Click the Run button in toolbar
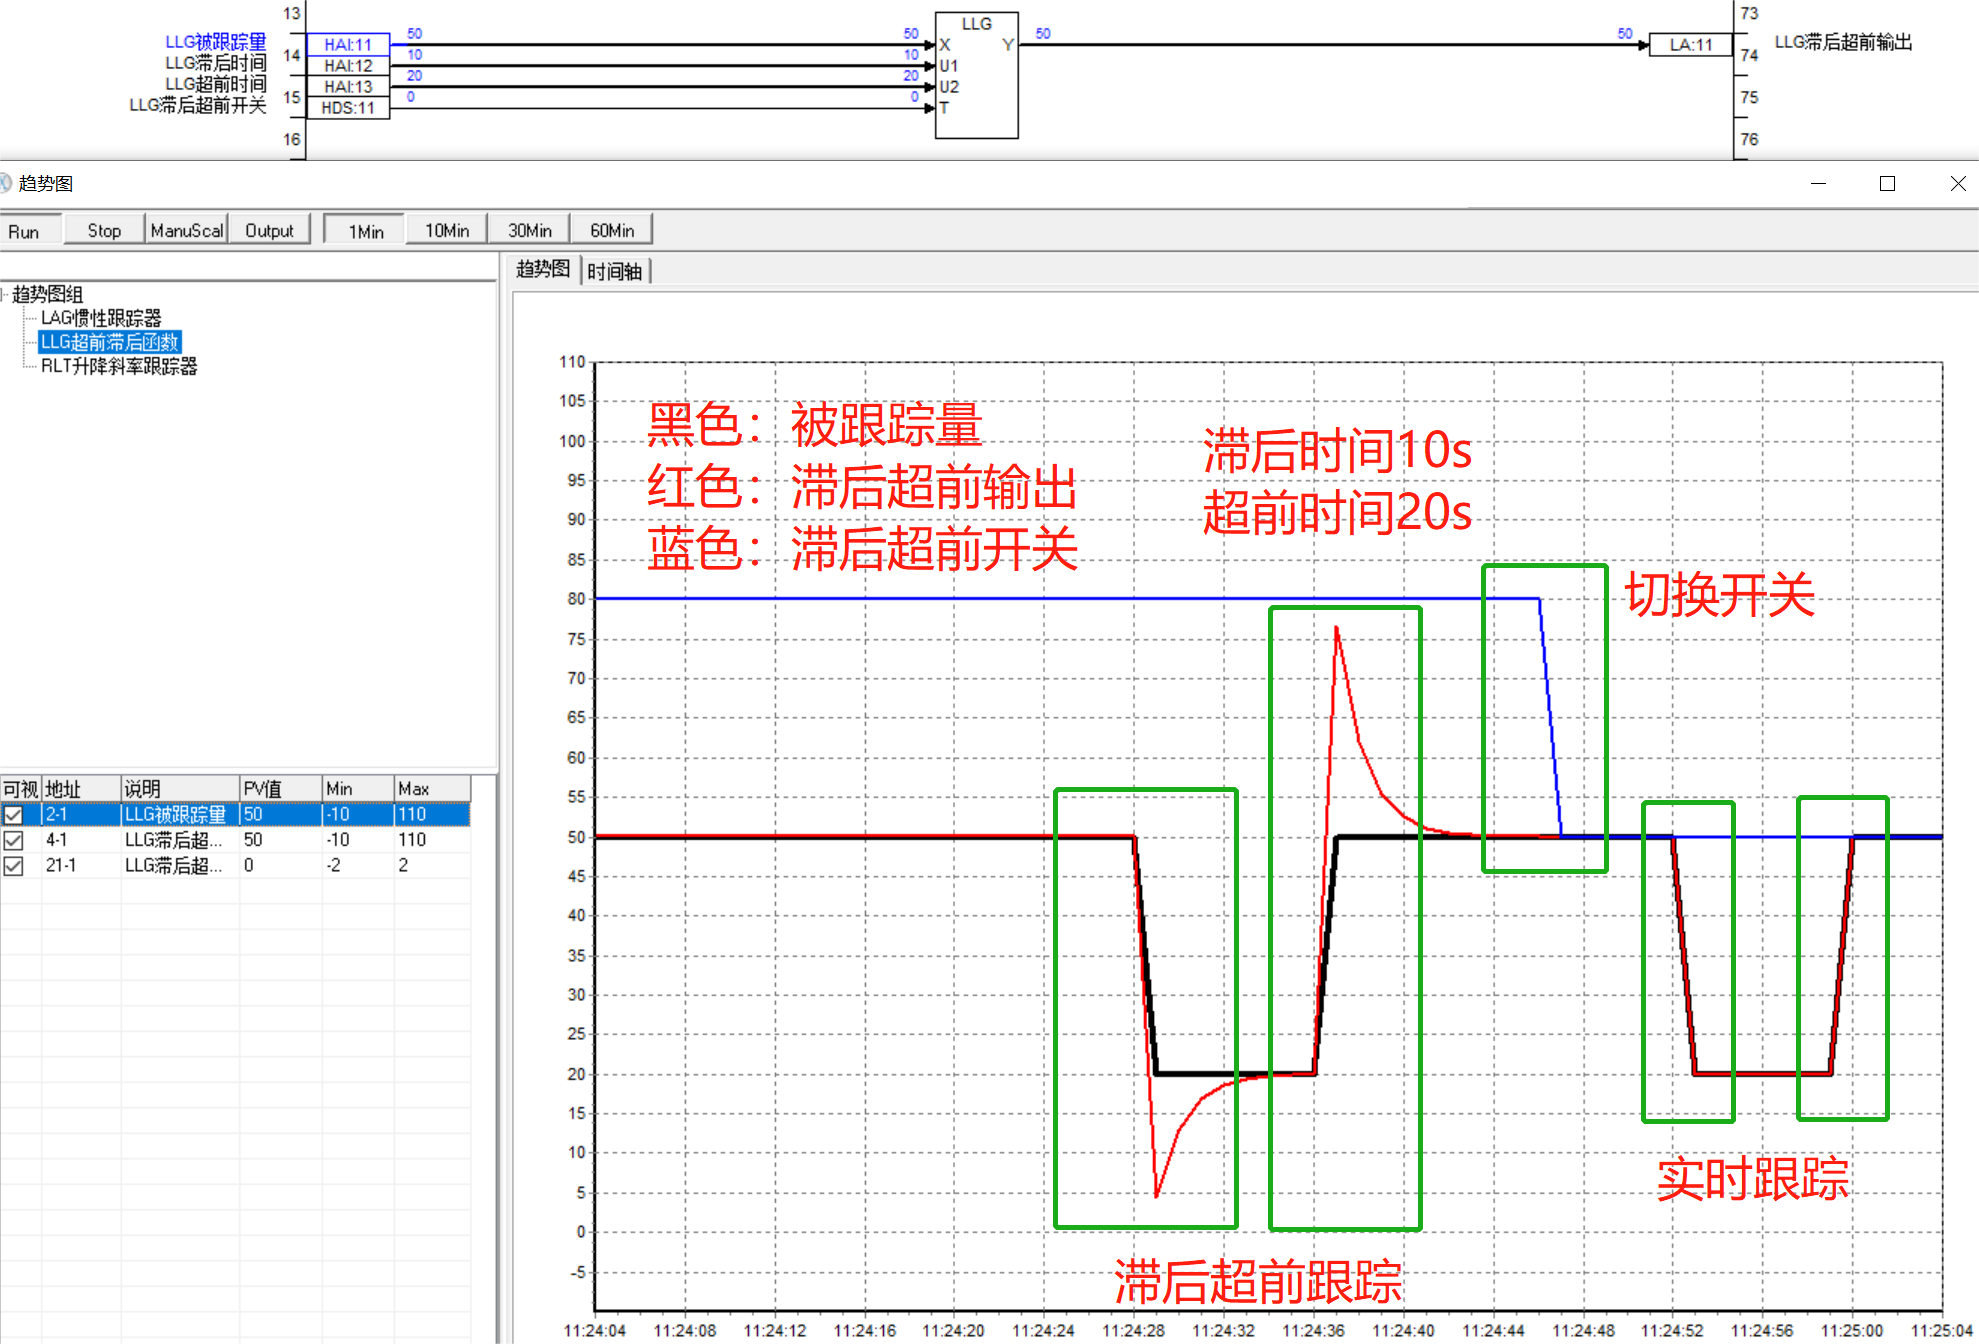This screenshot has height=1344, width=1979. click(x=25, y=231)
